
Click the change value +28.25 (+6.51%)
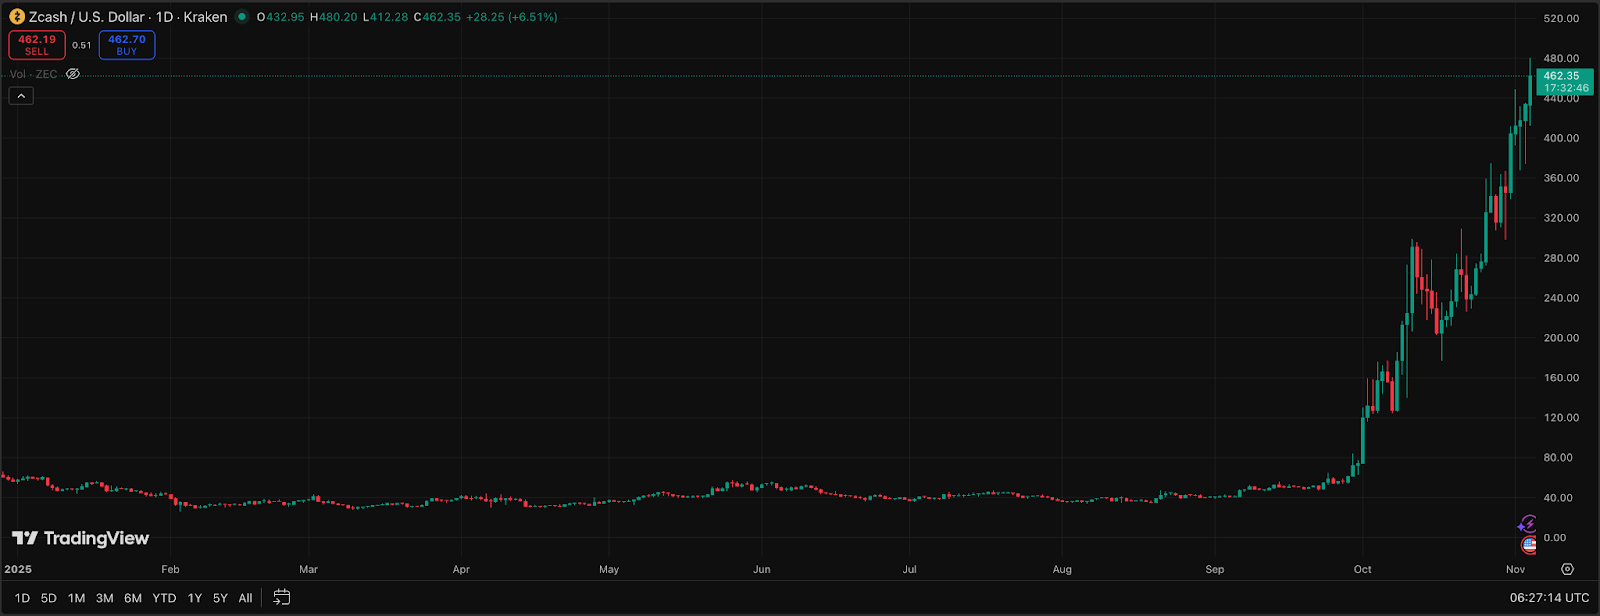tap(512, 17)
